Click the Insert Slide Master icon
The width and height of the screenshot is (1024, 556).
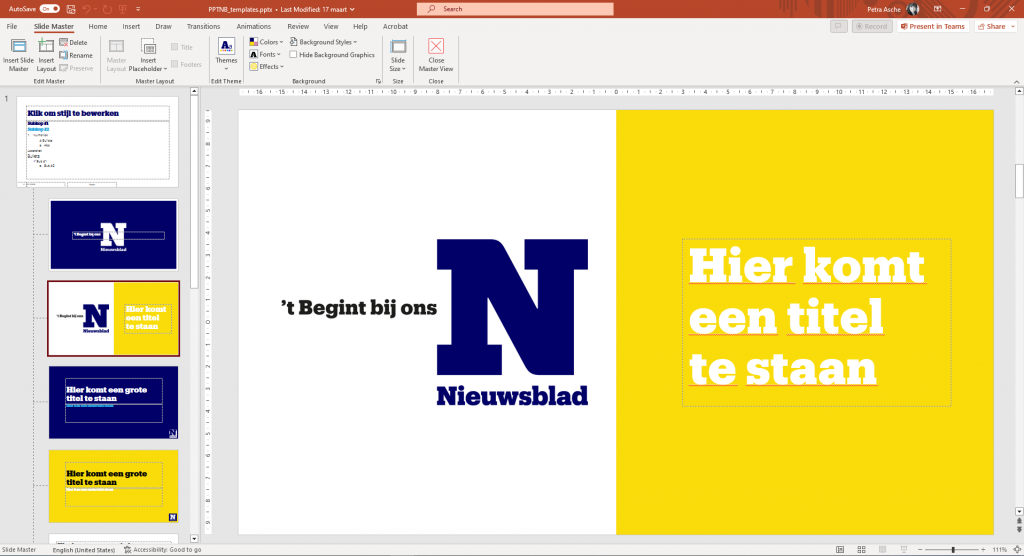[x=18, y=55]
